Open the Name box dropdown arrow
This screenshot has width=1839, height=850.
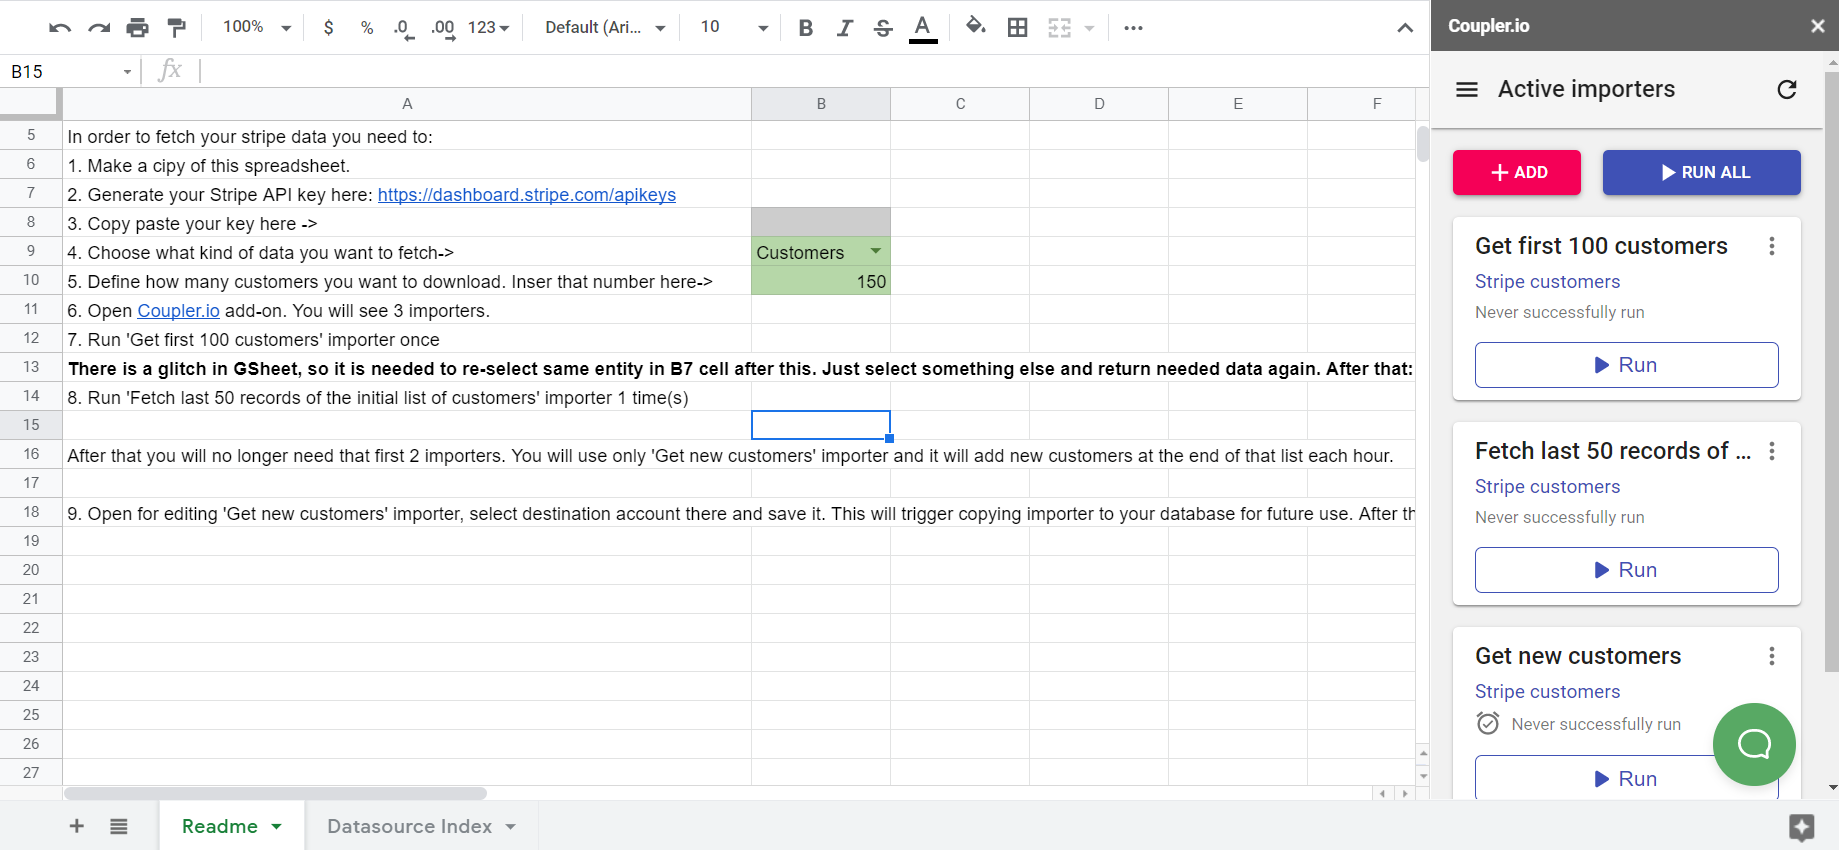127,72
